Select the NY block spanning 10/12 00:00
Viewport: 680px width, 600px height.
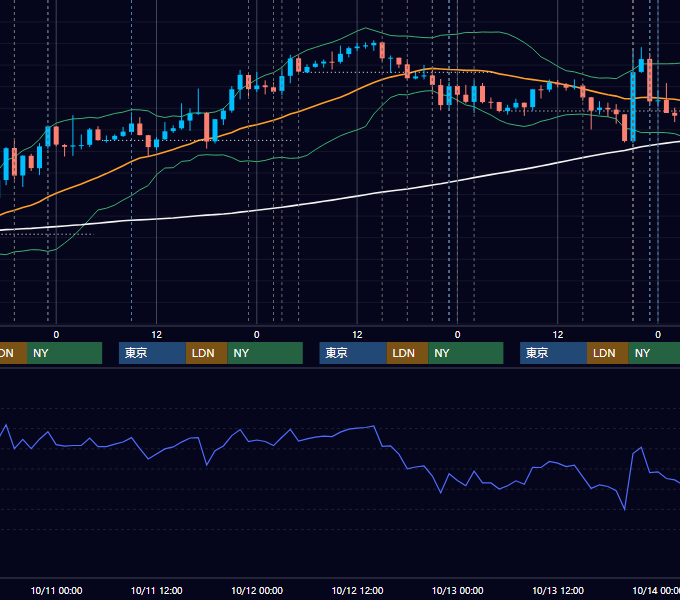pos(265,353)
